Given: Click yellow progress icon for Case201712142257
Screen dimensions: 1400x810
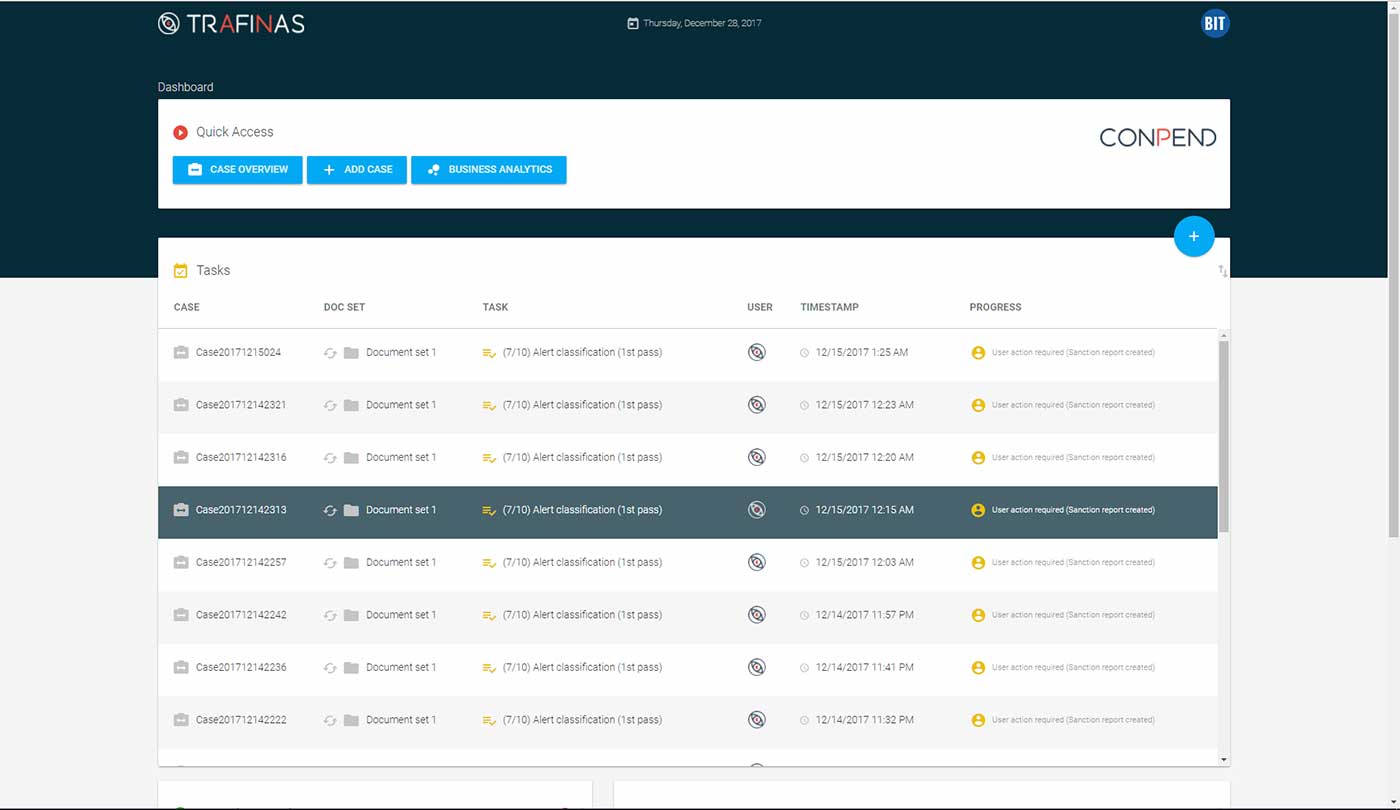Looking at the screenshot, I should coord(978,563).
